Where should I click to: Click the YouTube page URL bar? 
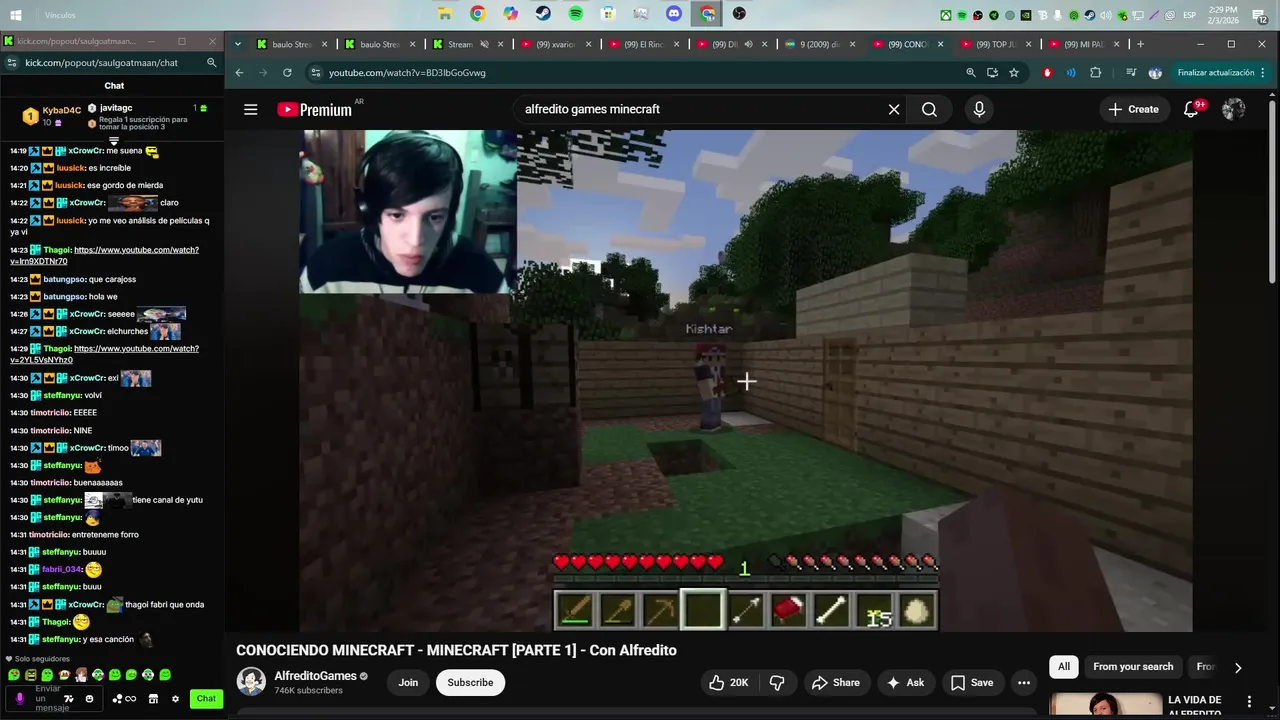click(630, 73)
